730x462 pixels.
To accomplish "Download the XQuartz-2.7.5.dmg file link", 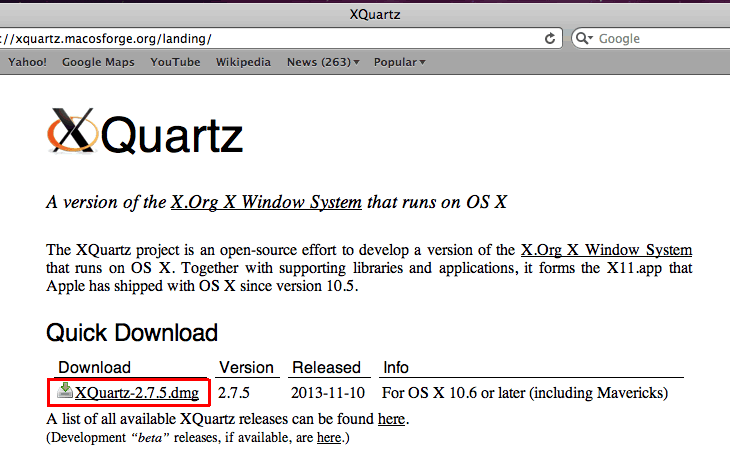I will [x=137, y=393].
